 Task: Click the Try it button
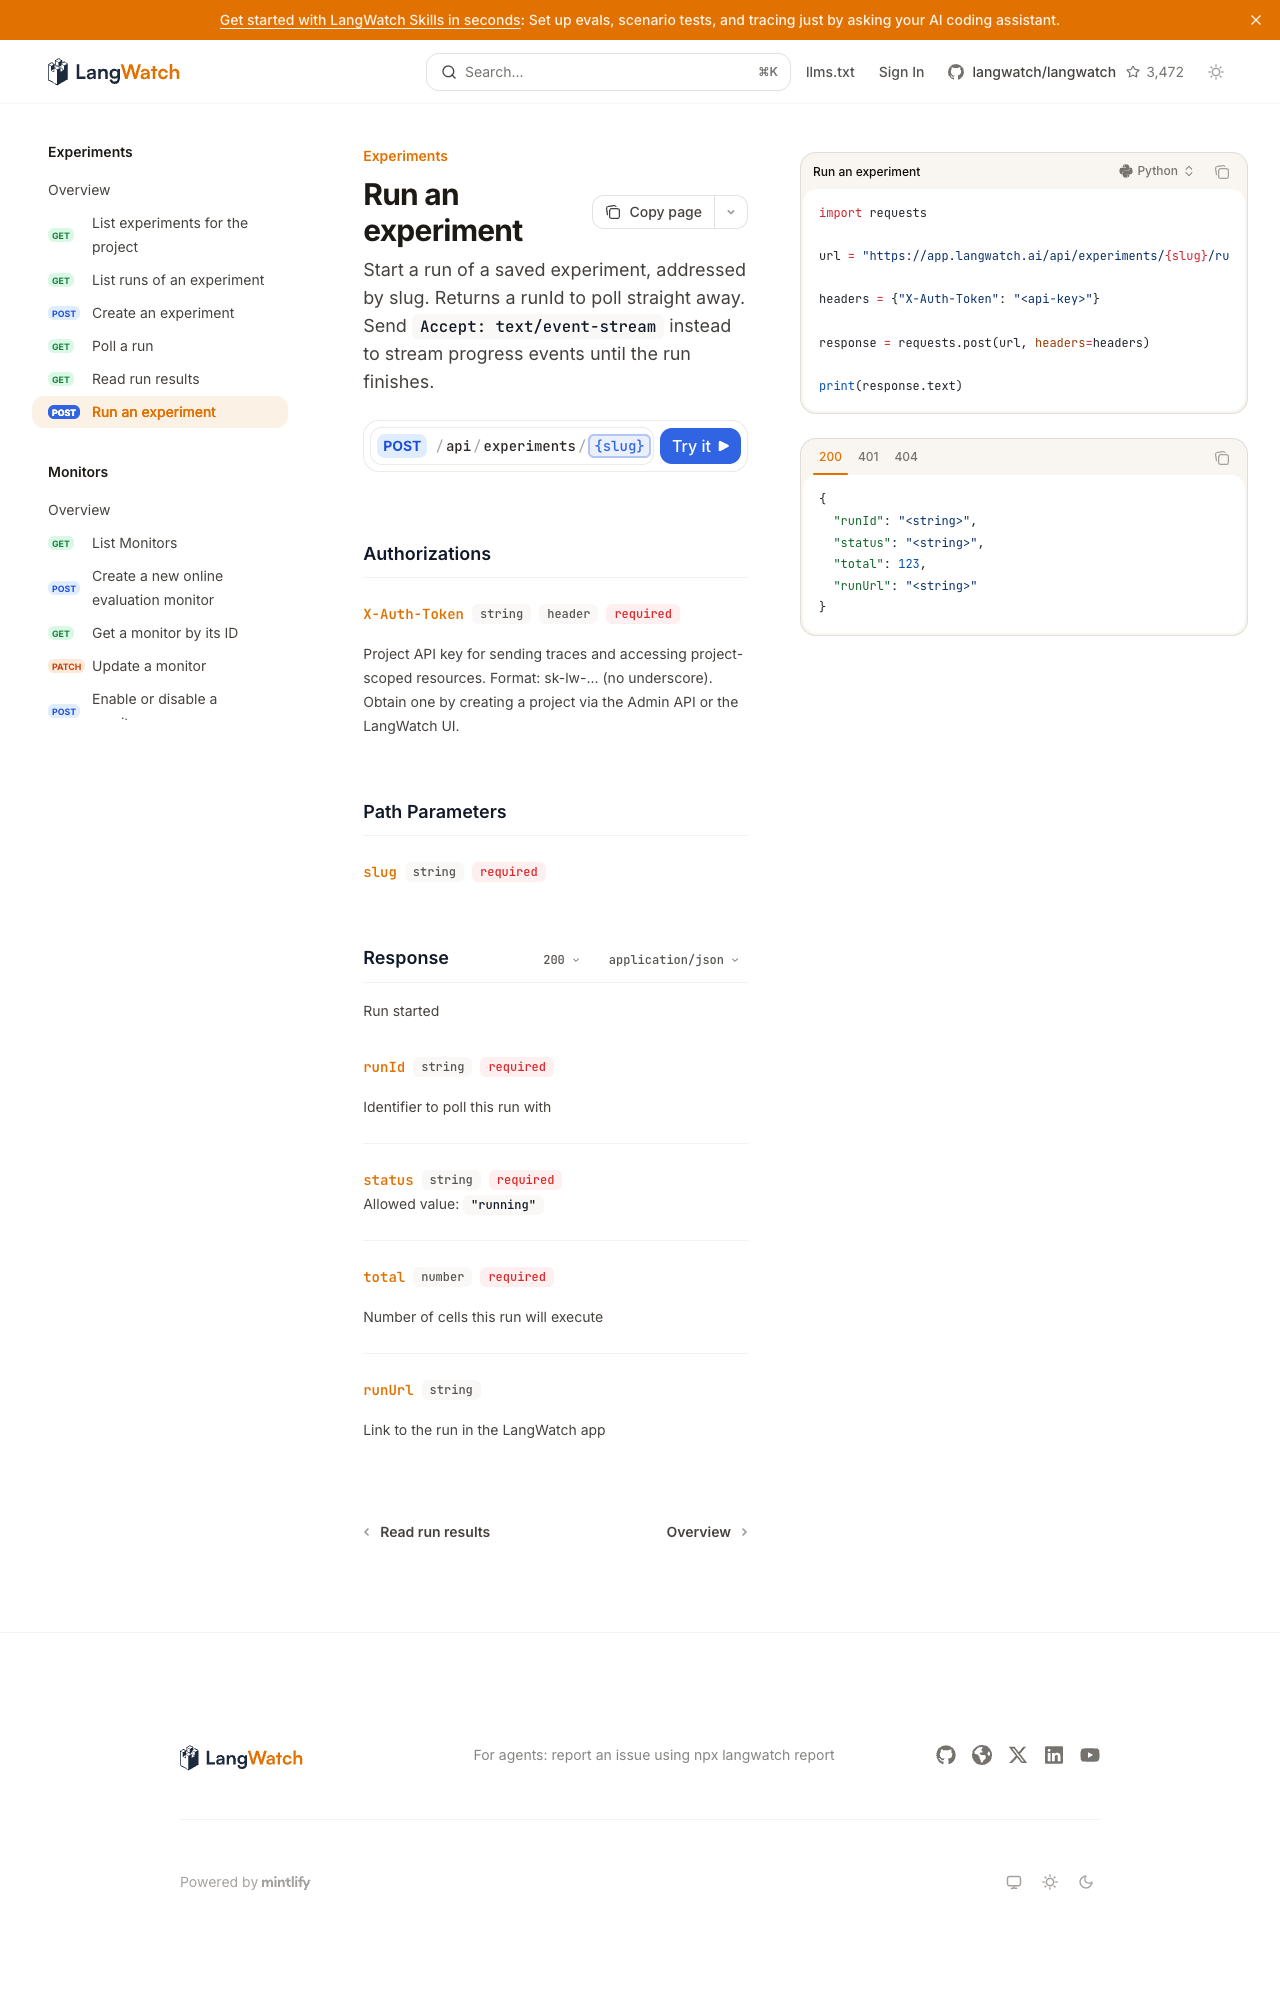pos(700,446)
